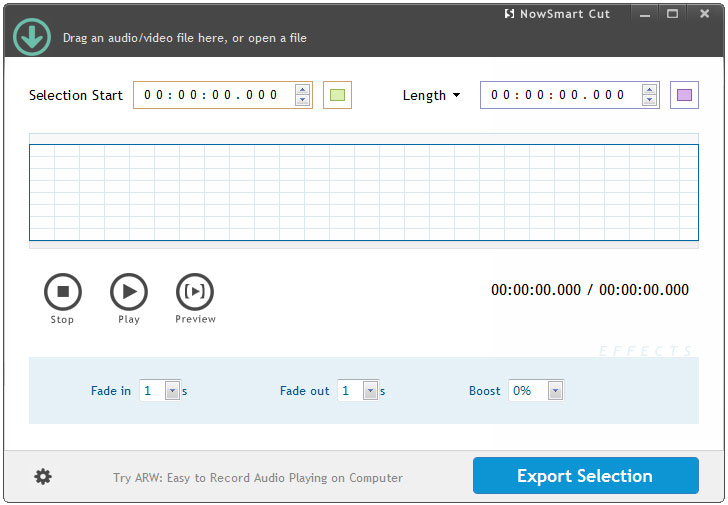This screenshot has width=728, height=505.
Task: Open settings with the gear icon
Action: (x=43, y=477)
